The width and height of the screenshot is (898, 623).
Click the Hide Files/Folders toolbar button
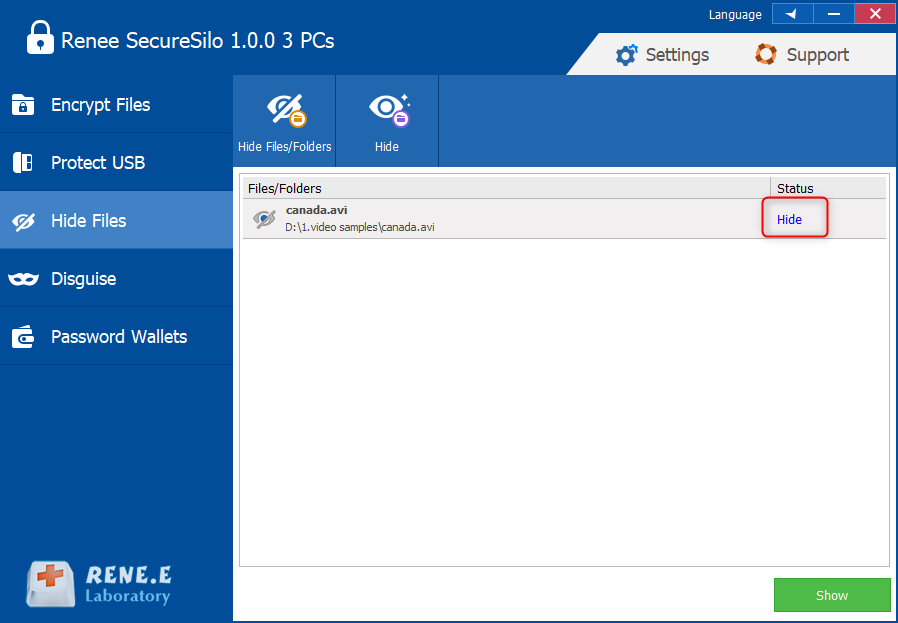click(x=284, y=121)
